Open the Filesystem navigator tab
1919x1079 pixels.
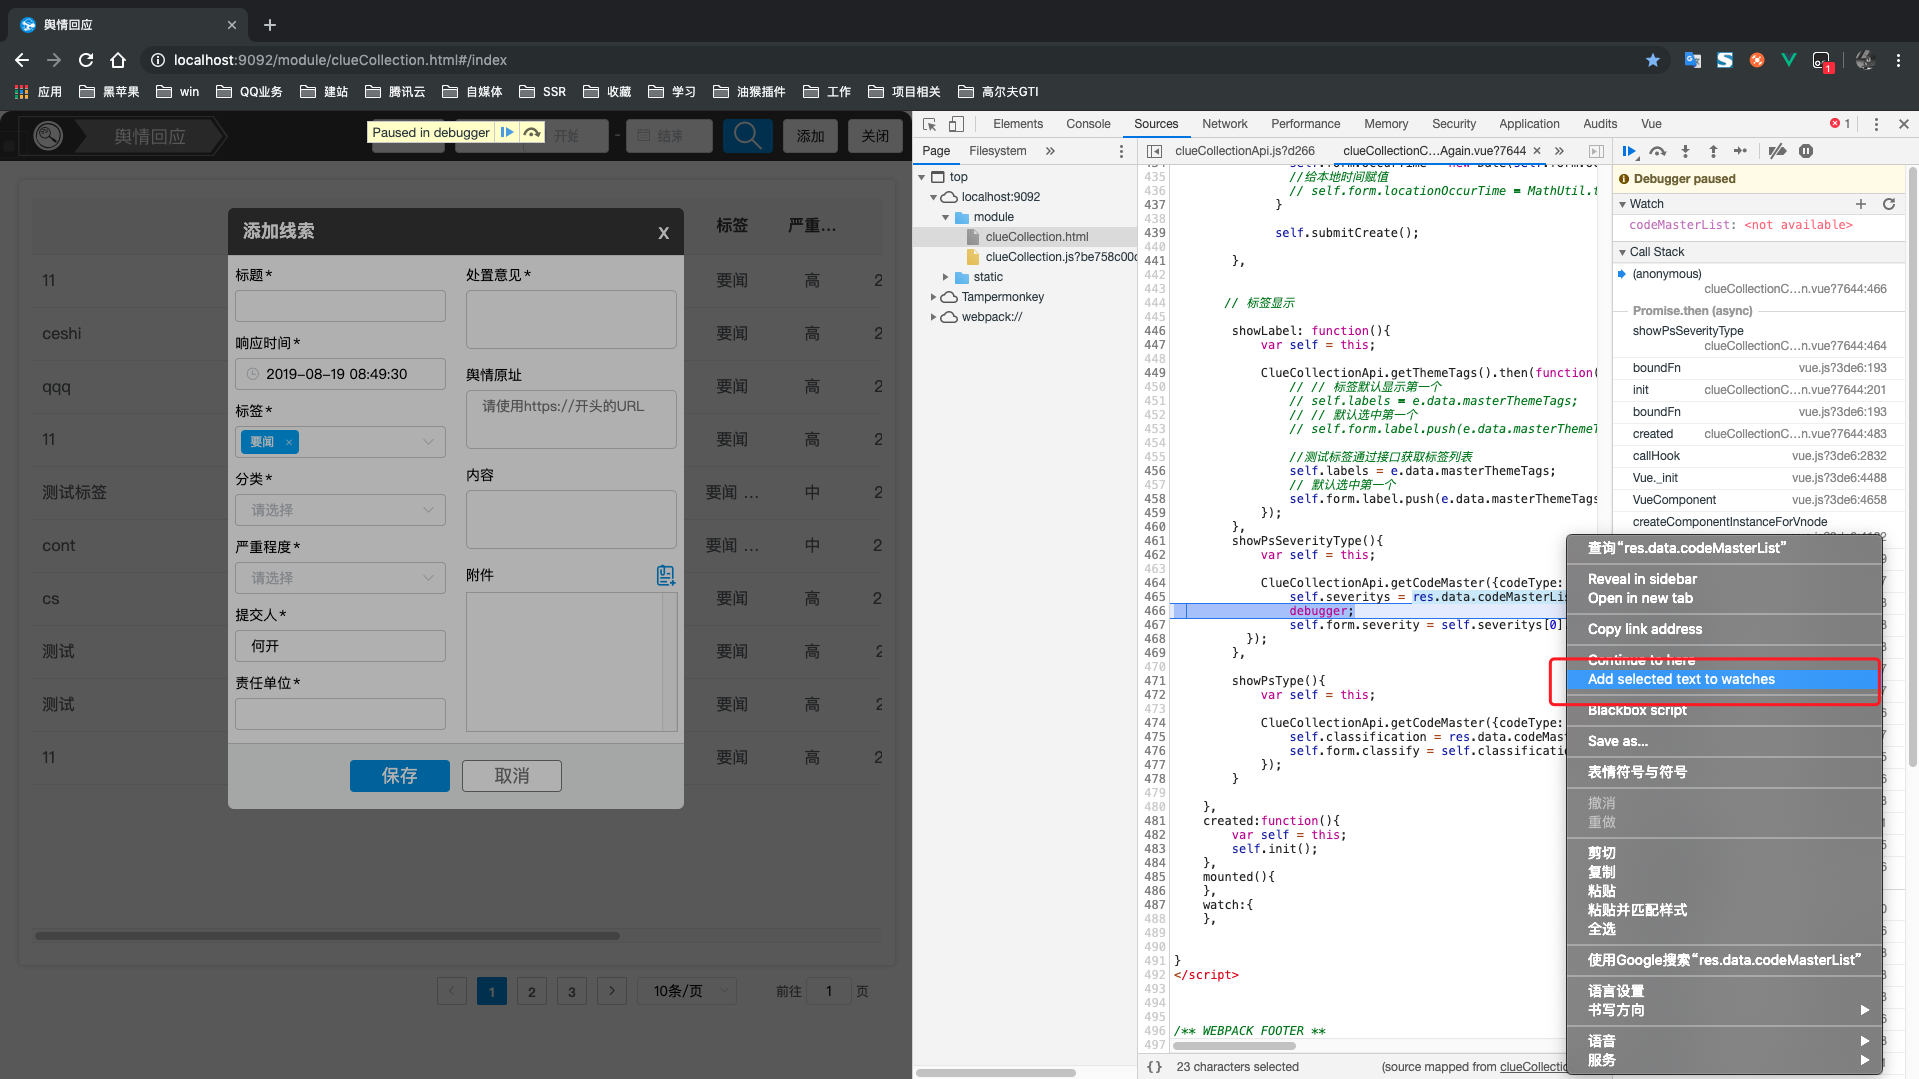coord(997,151)
